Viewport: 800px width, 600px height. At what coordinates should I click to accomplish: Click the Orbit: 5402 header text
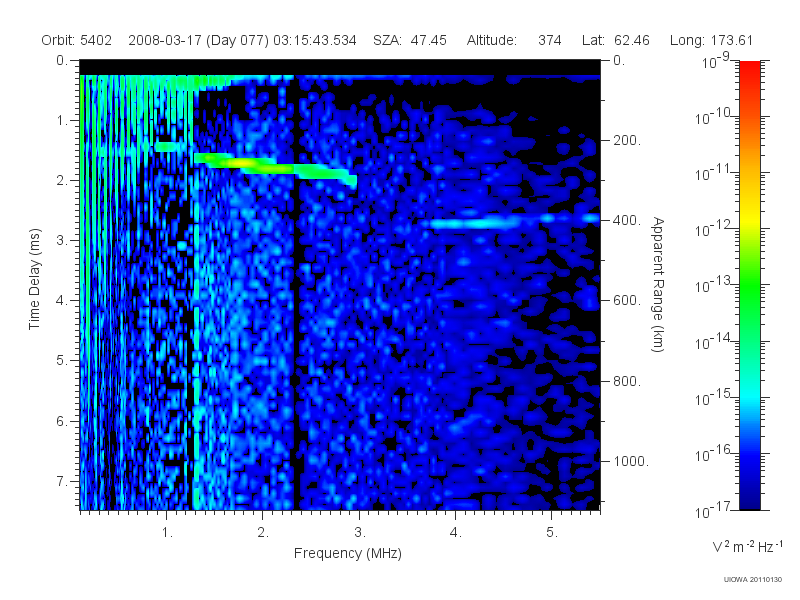pos(77,40)
